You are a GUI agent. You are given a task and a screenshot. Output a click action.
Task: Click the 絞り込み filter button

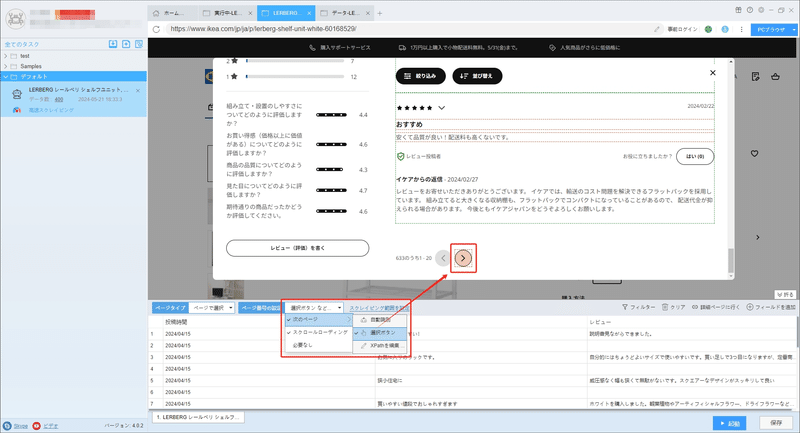pyautogui.click(x=420, y=76)
